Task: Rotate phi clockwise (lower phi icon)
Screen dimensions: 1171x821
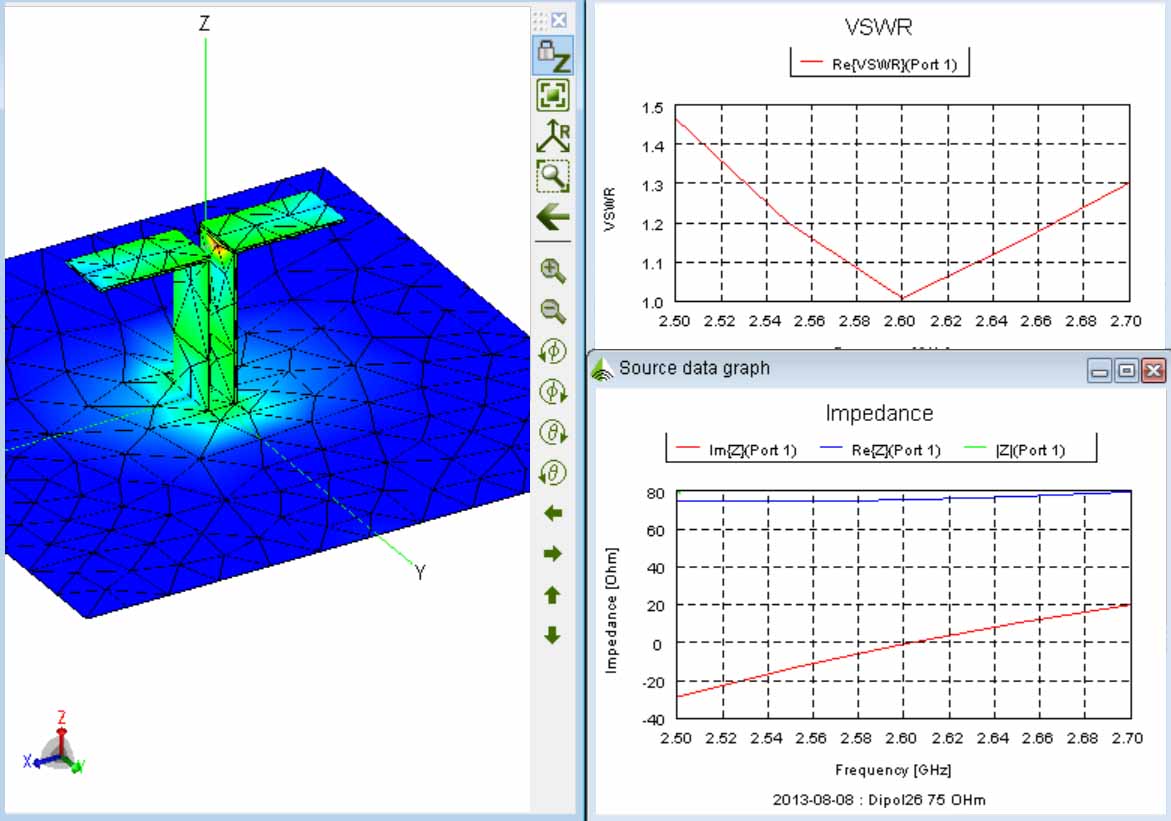Action: 553,391
